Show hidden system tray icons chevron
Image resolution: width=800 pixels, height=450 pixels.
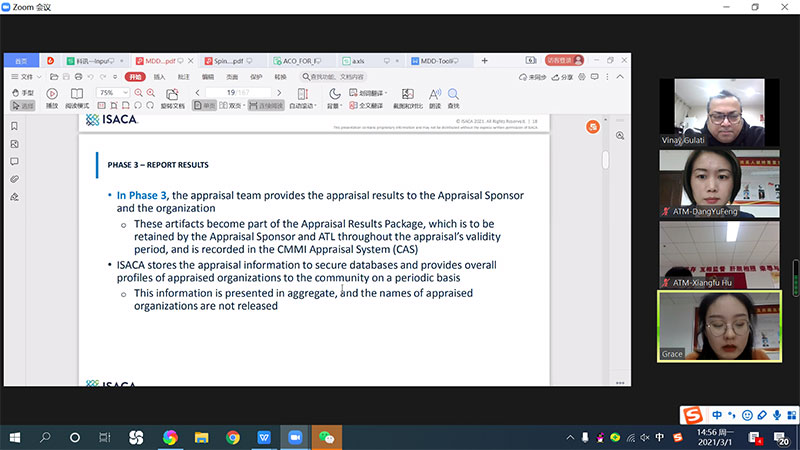(570, 437)
